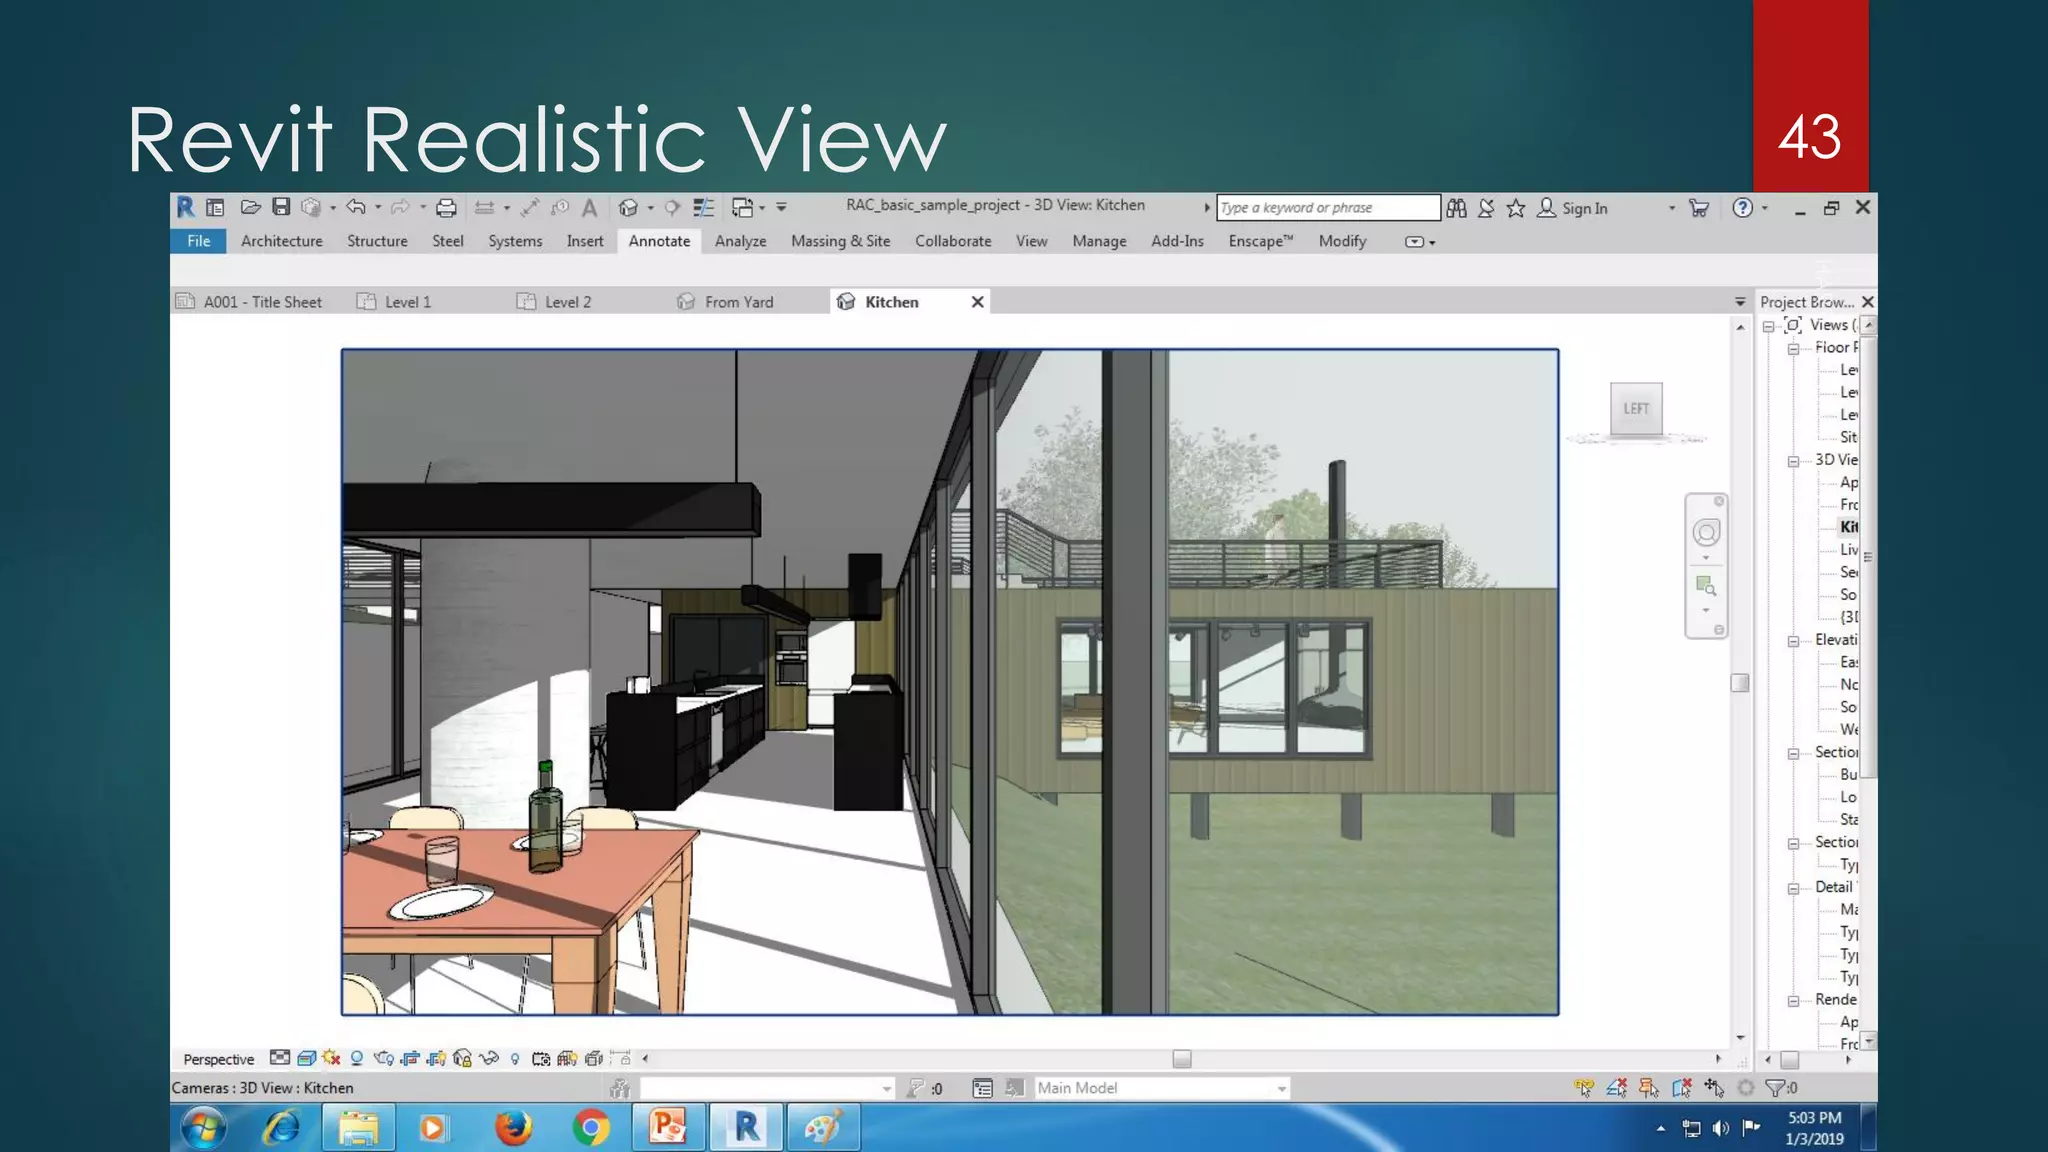Collapse the 3D Views tree node
The height and width of the screenshot is (1152, 2048).
tap(1794, 461)
